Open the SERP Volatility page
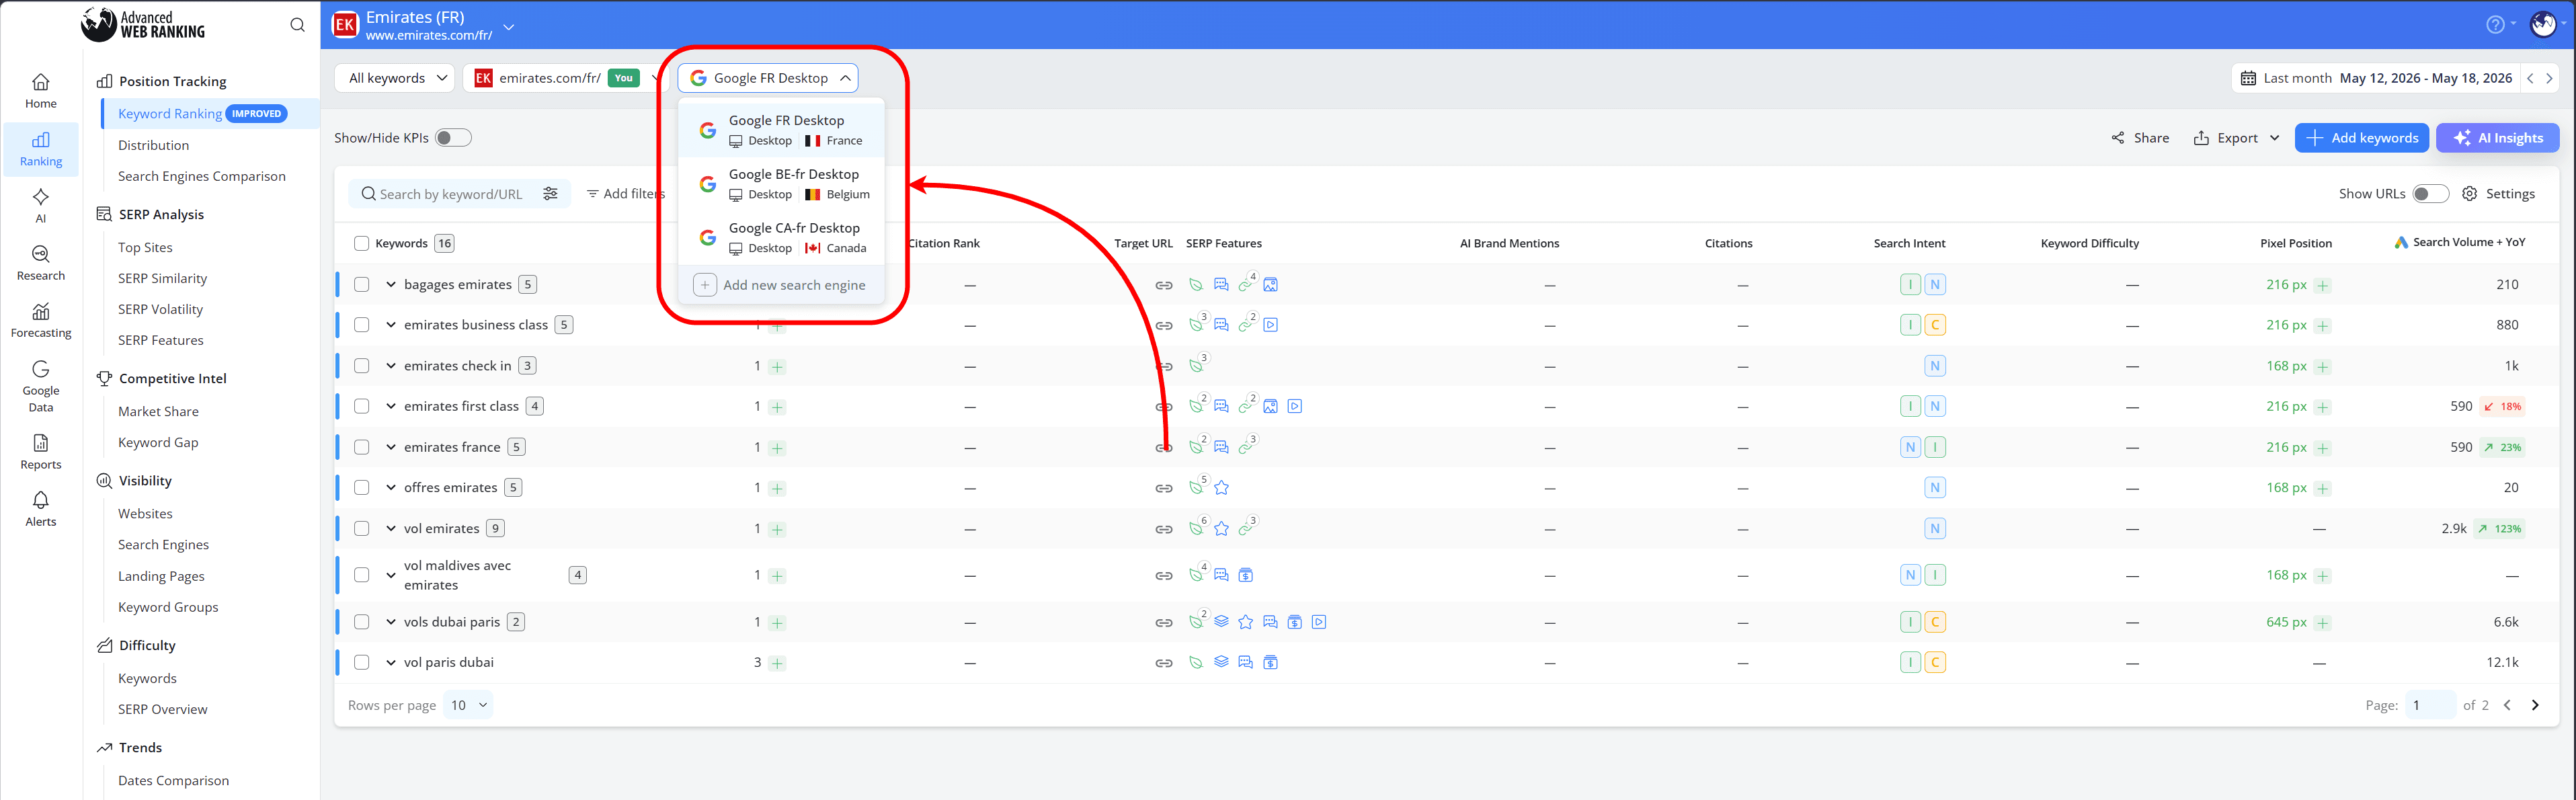This screenshot has height=800, width=2576. 160,309
